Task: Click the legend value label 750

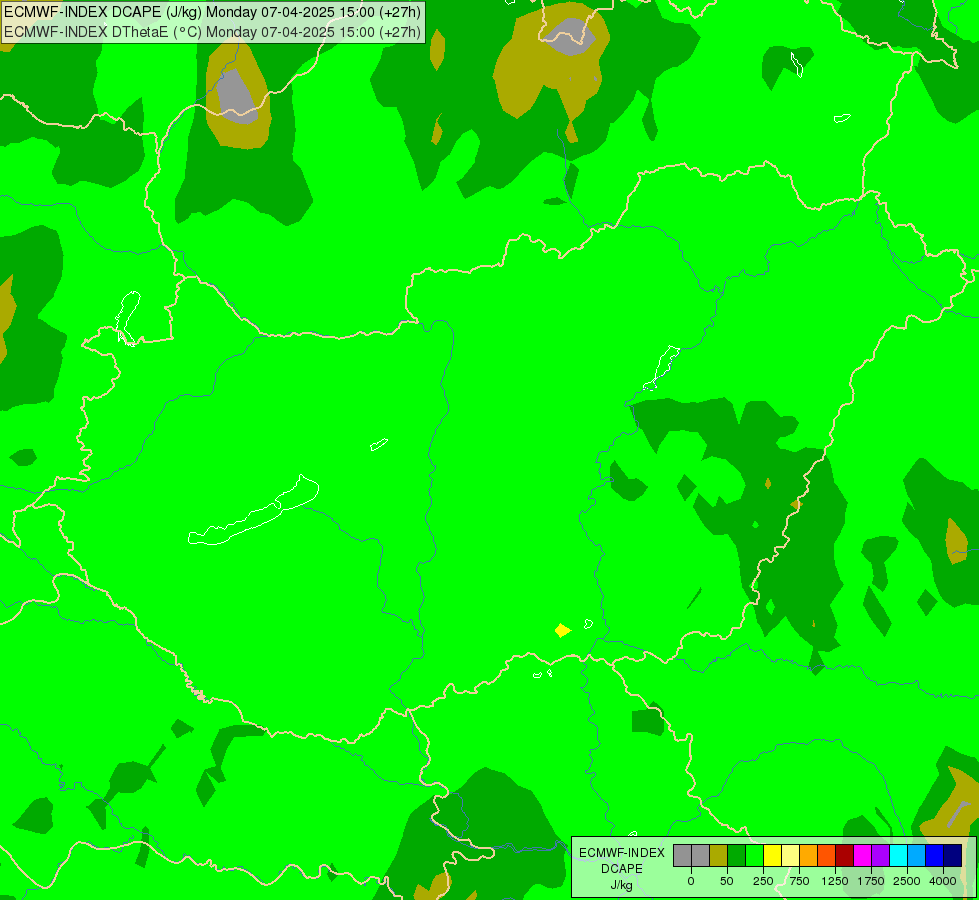Action: [x=799, y=881]
